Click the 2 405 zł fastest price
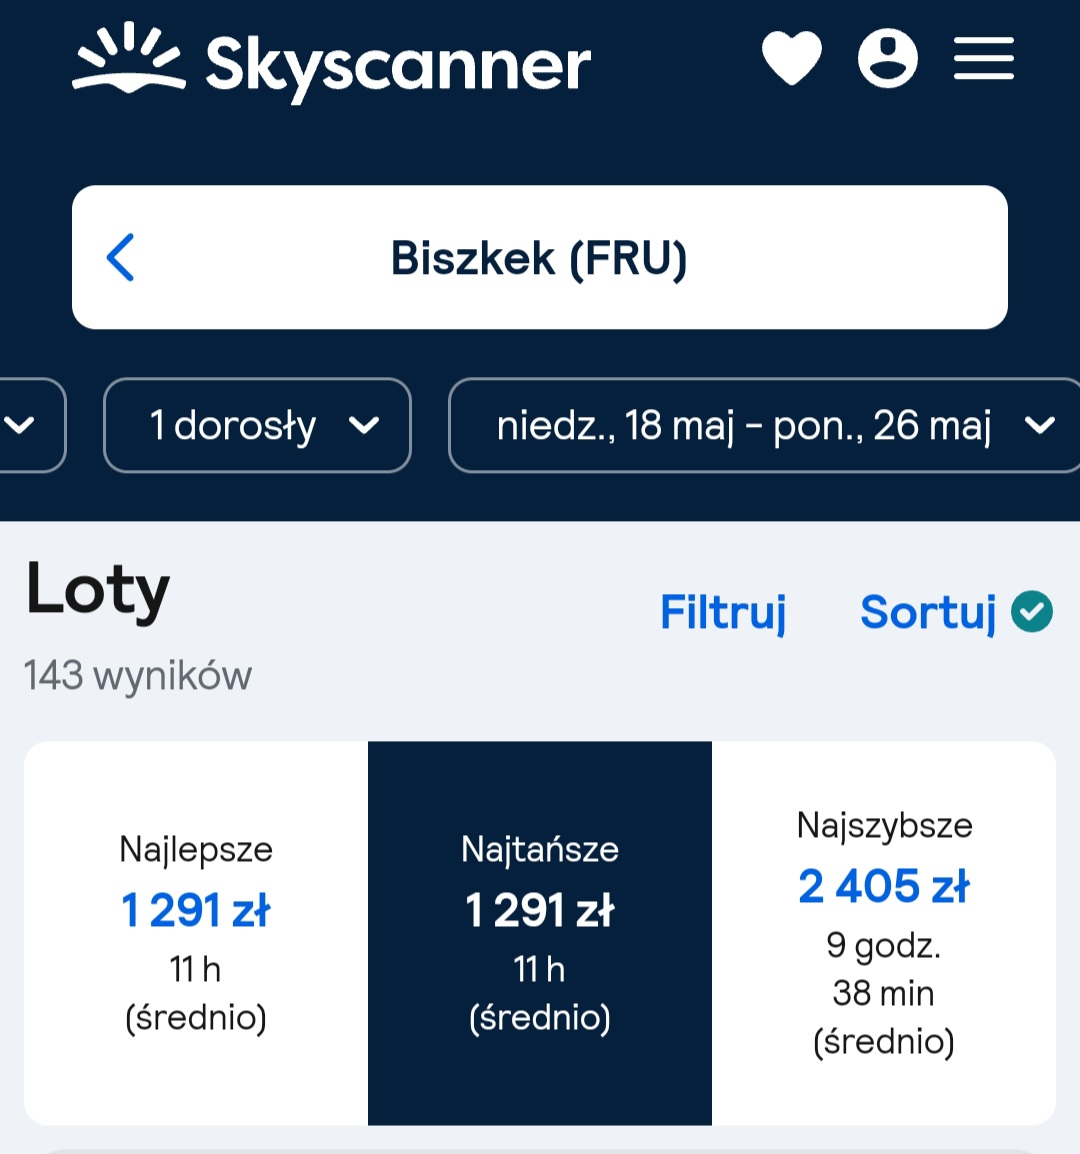Screen dimensions: 1080x1154 point(883,886)
